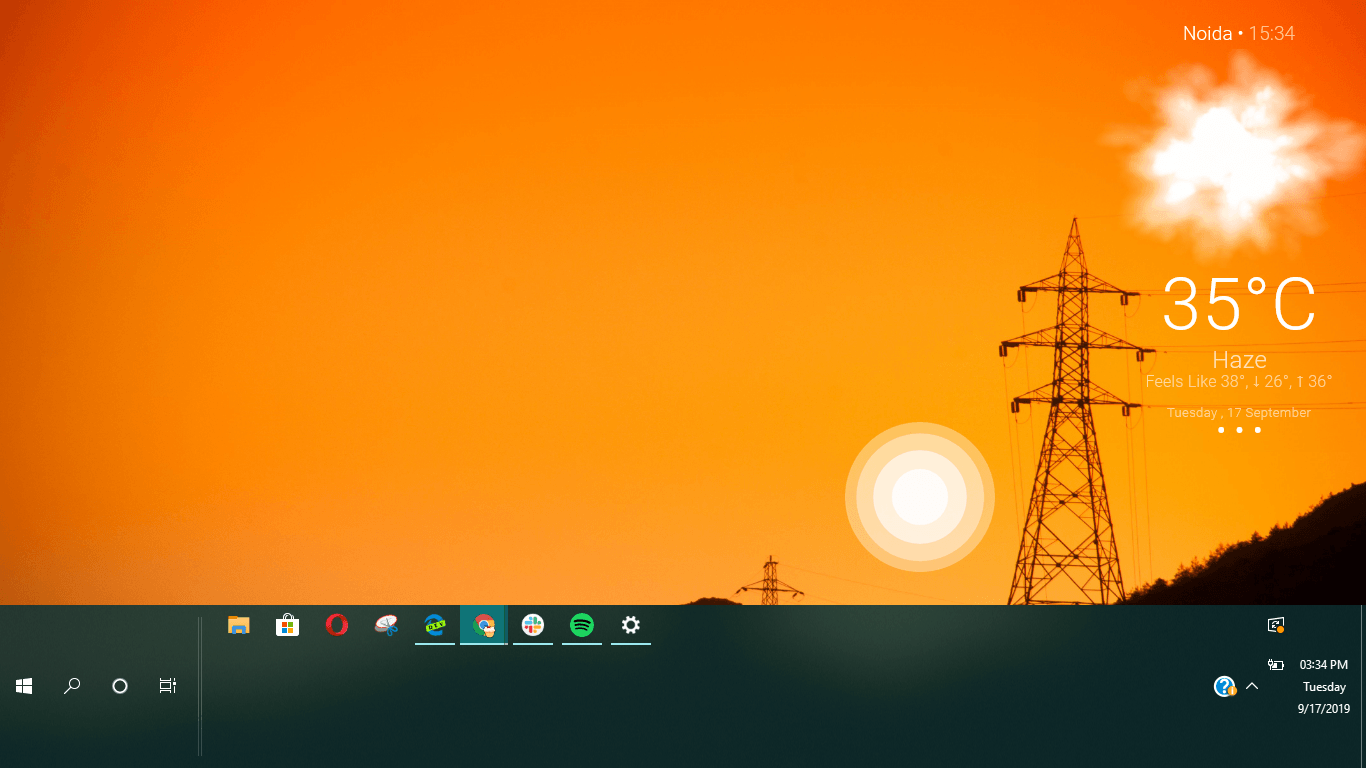The width and height of the screenshot is (1366, 768).
Task: Open the clock showing 03:34 PM
Action: [1324, 665]
